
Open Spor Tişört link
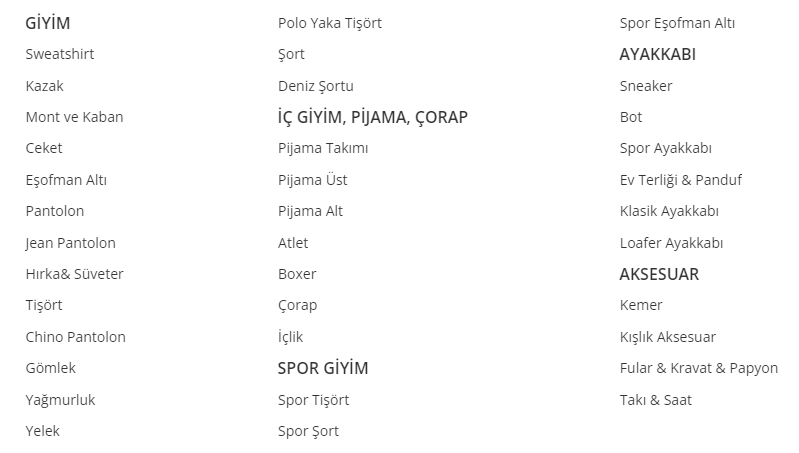(x=314, y=400)
